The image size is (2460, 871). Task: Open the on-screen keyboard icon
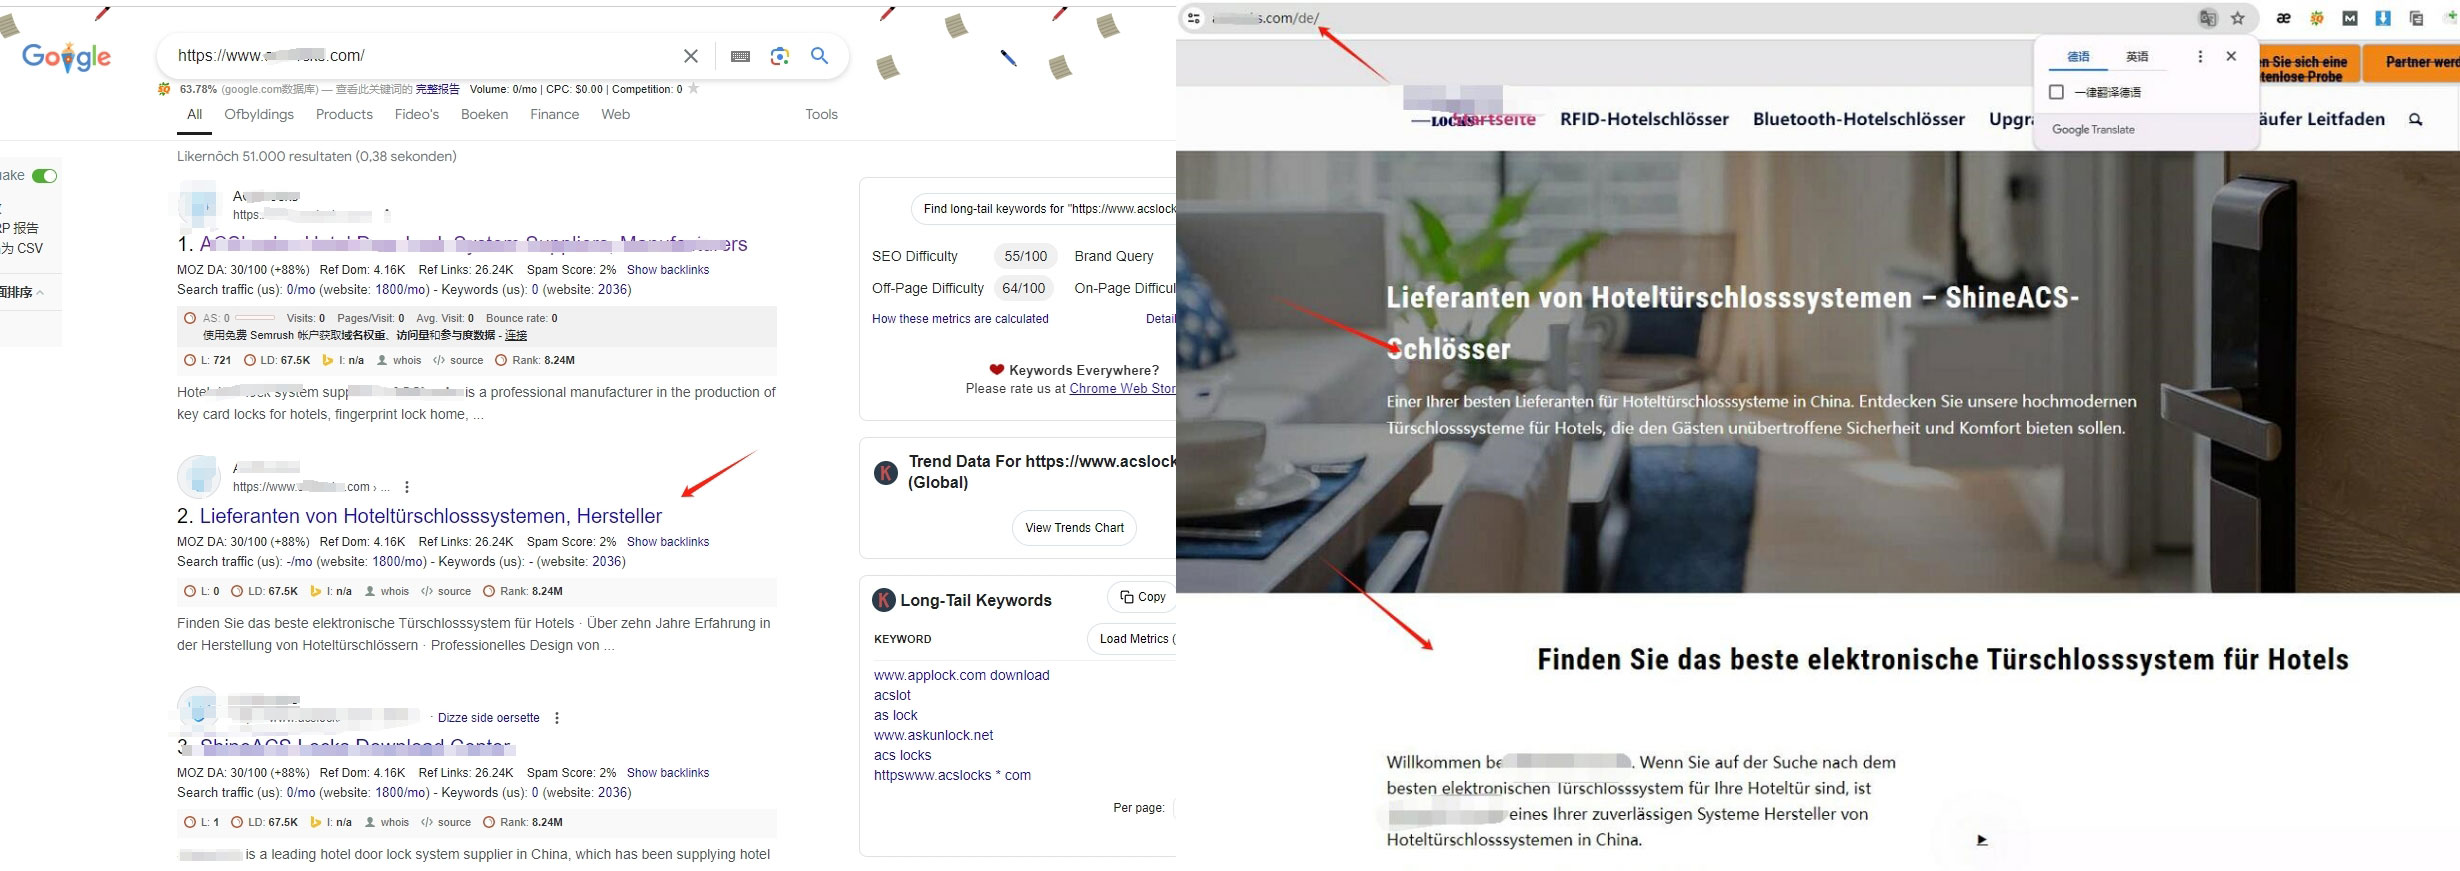click(x=740, y=56)
